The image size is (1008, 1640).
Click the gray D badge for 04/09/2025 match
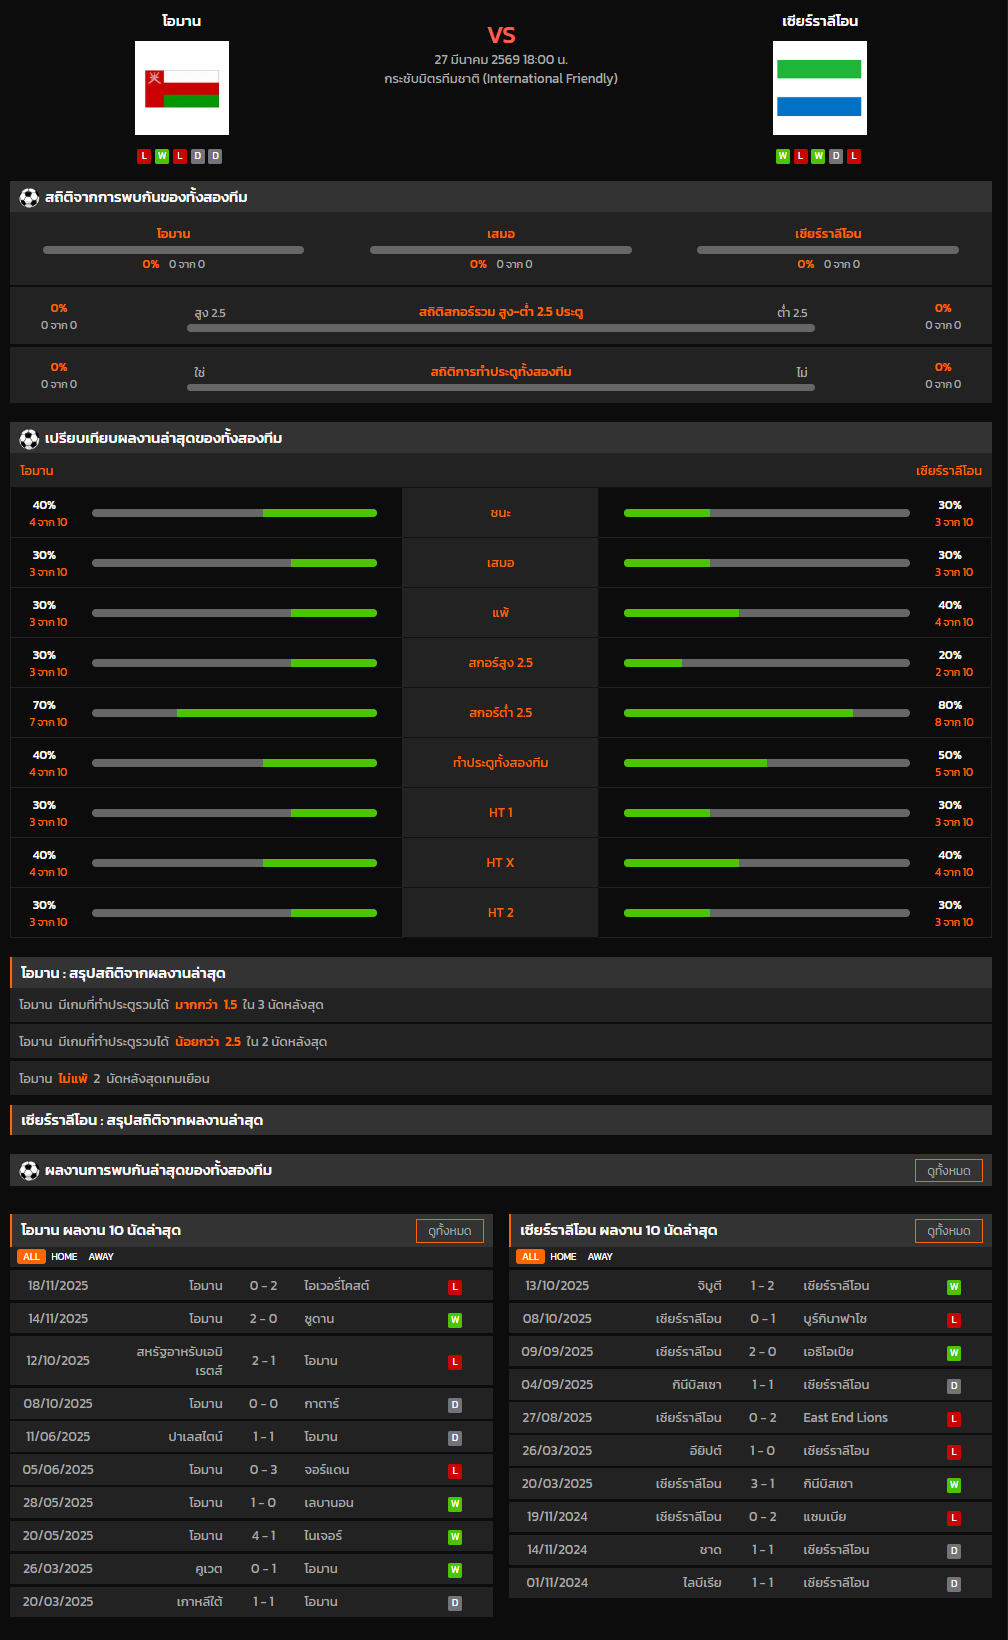954,1386
